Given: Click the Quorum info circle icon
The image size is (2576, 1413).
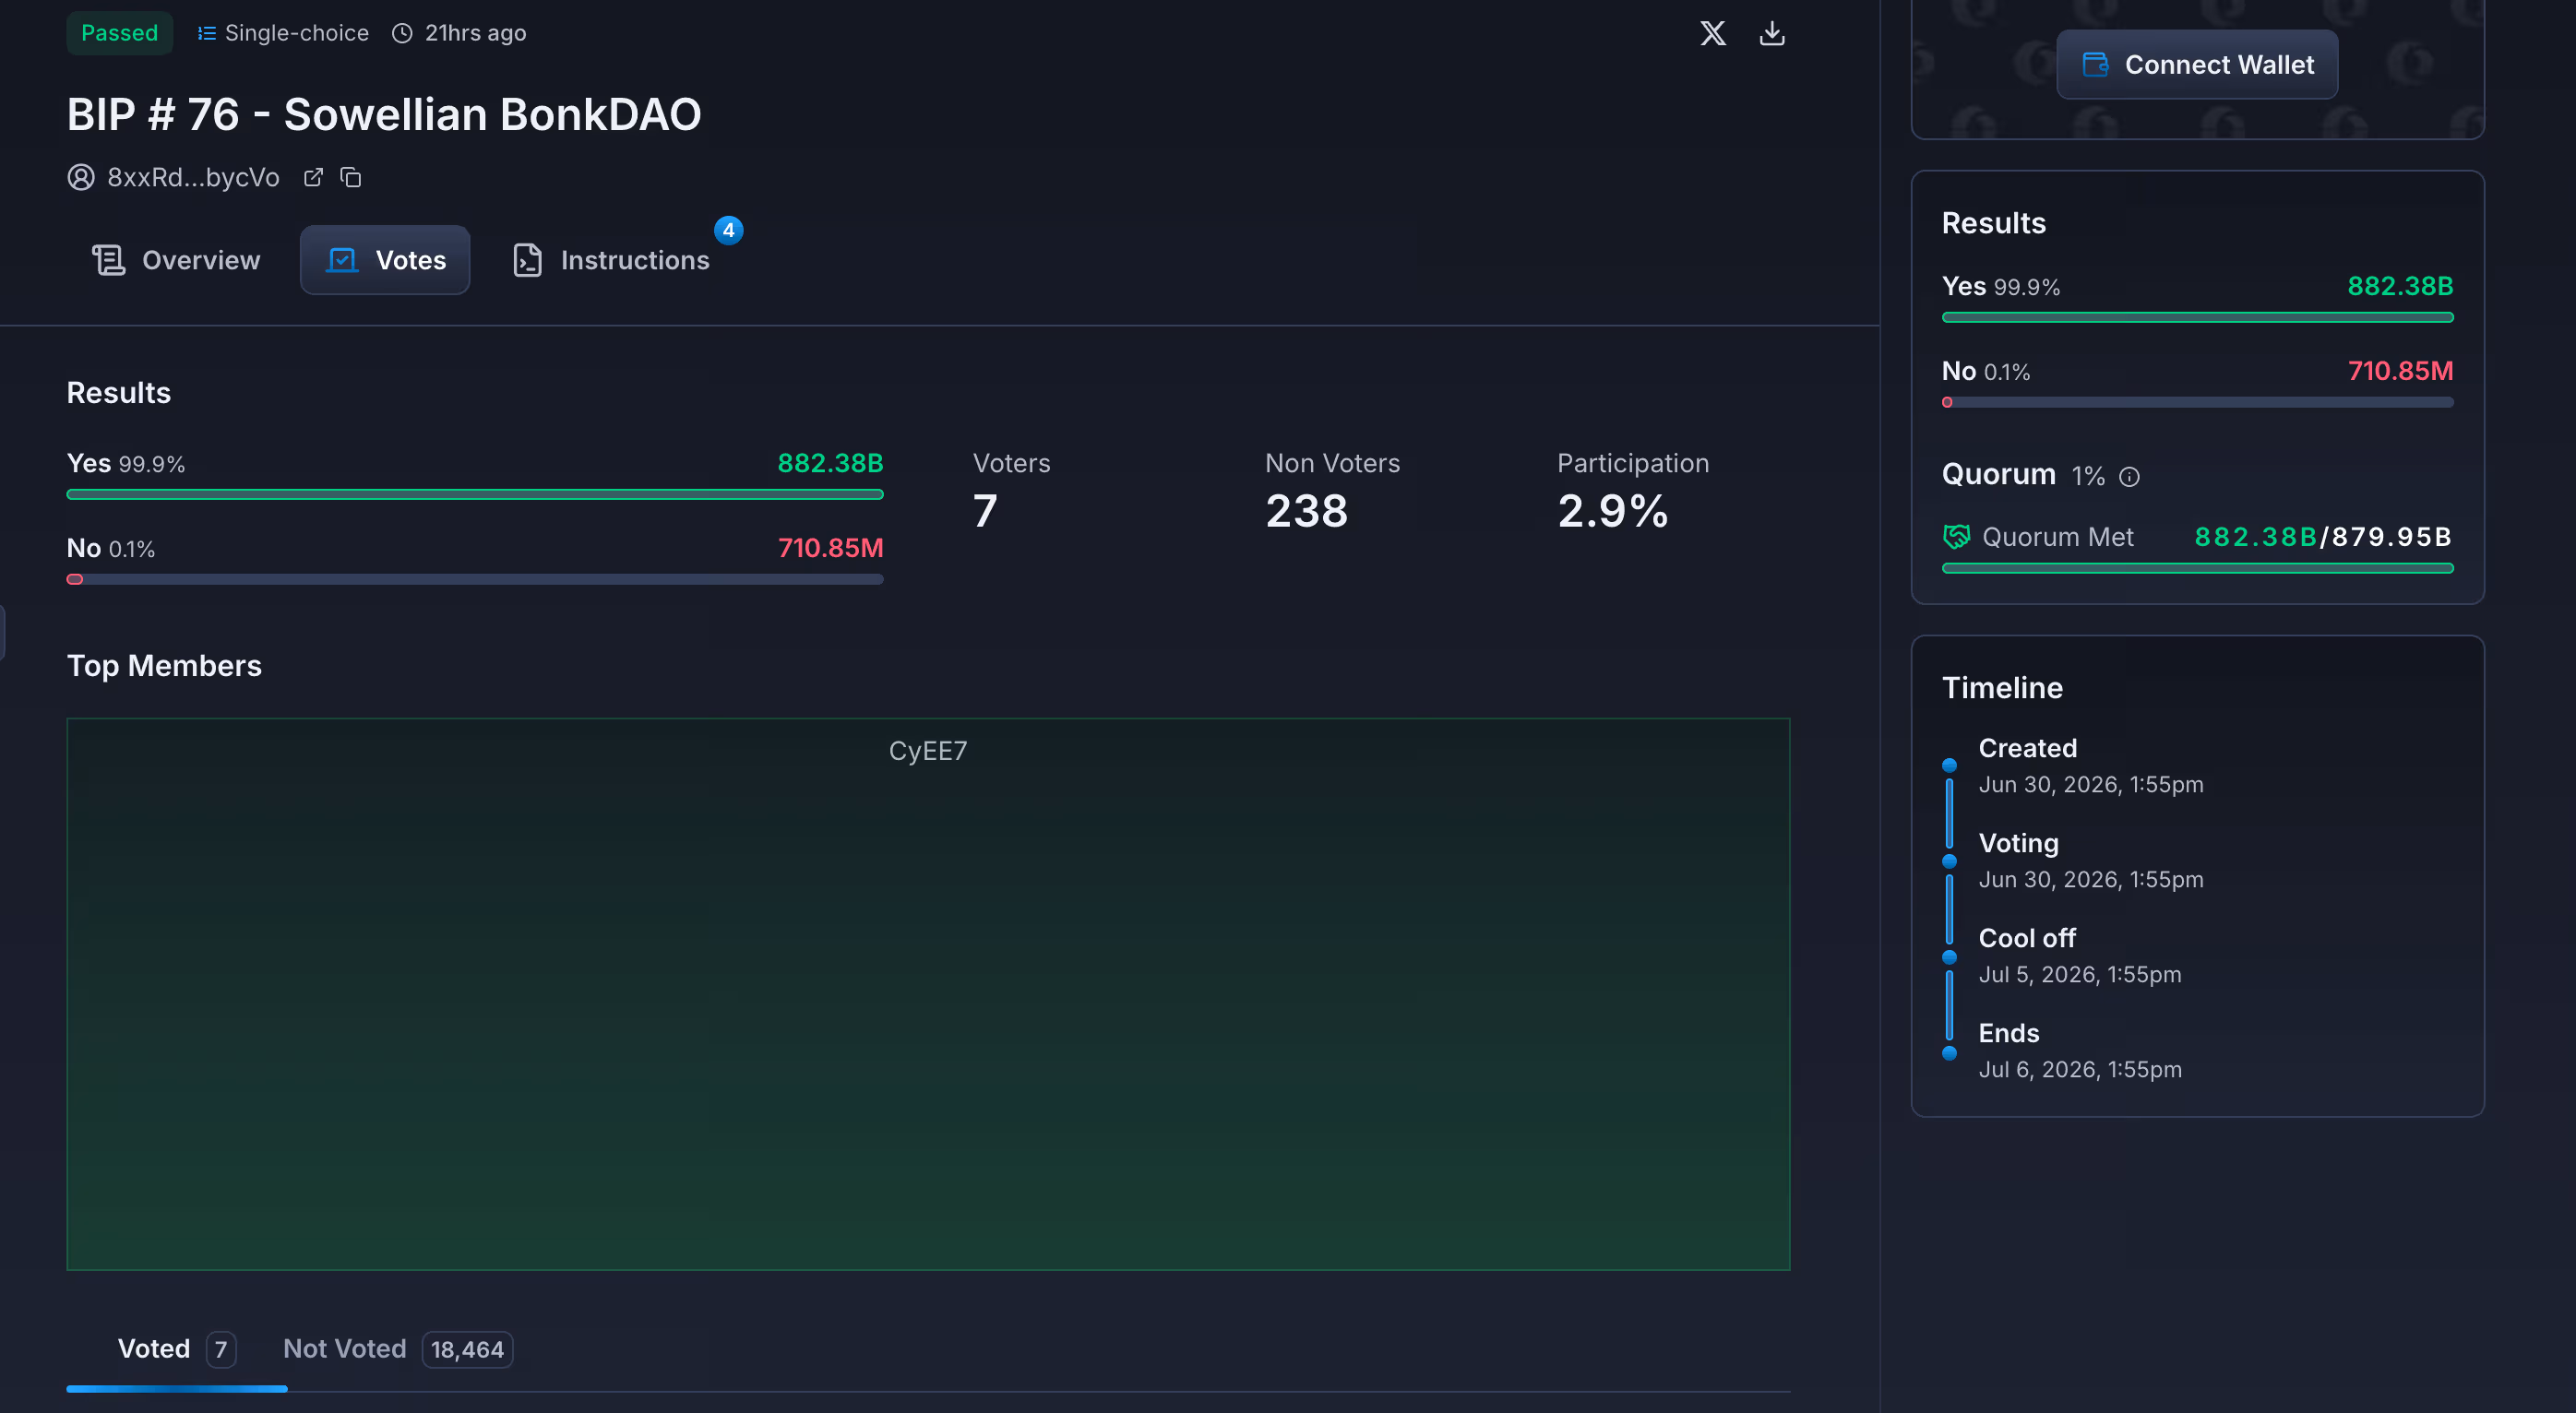Looking at the screenshot, I should (2129, 476).
